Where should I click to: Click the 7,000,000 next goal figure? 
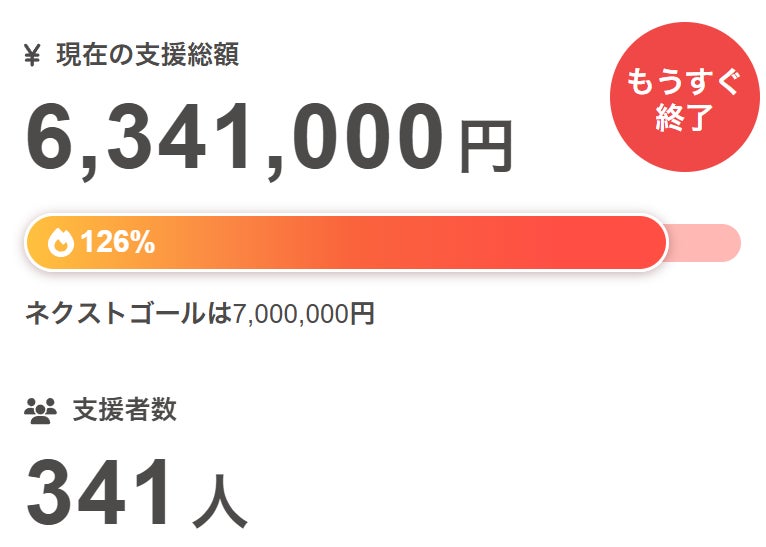290,314
